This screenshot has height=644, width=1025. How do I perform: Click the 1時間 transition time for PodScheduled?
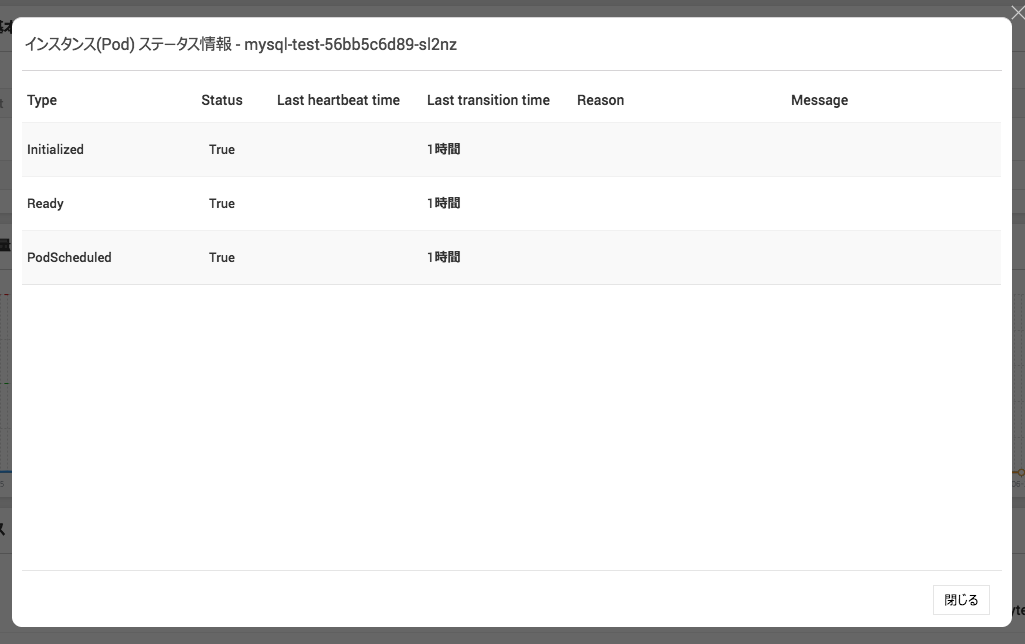pyautogui.click(x=444, y=258)
